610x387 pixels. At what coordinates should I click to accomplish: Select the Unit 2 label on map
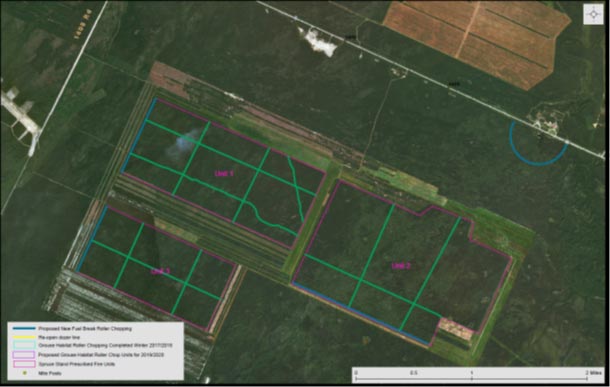[401, 266]
